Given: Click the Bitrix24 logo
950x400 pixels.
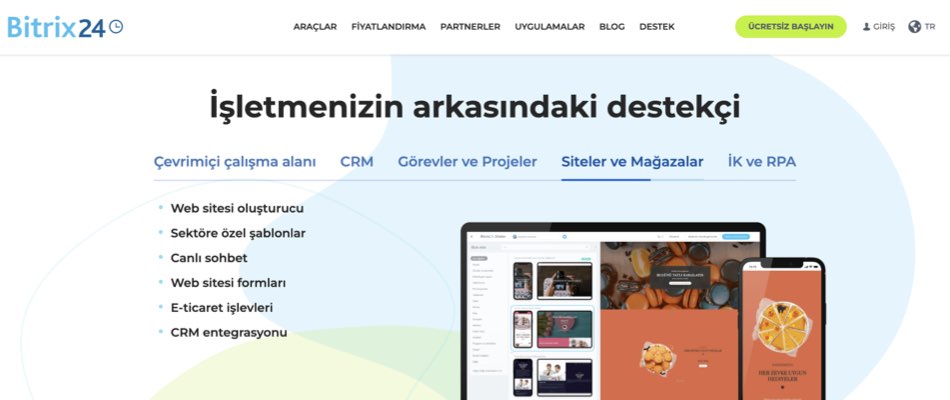Looking at the screenshot, I should 56,27.
